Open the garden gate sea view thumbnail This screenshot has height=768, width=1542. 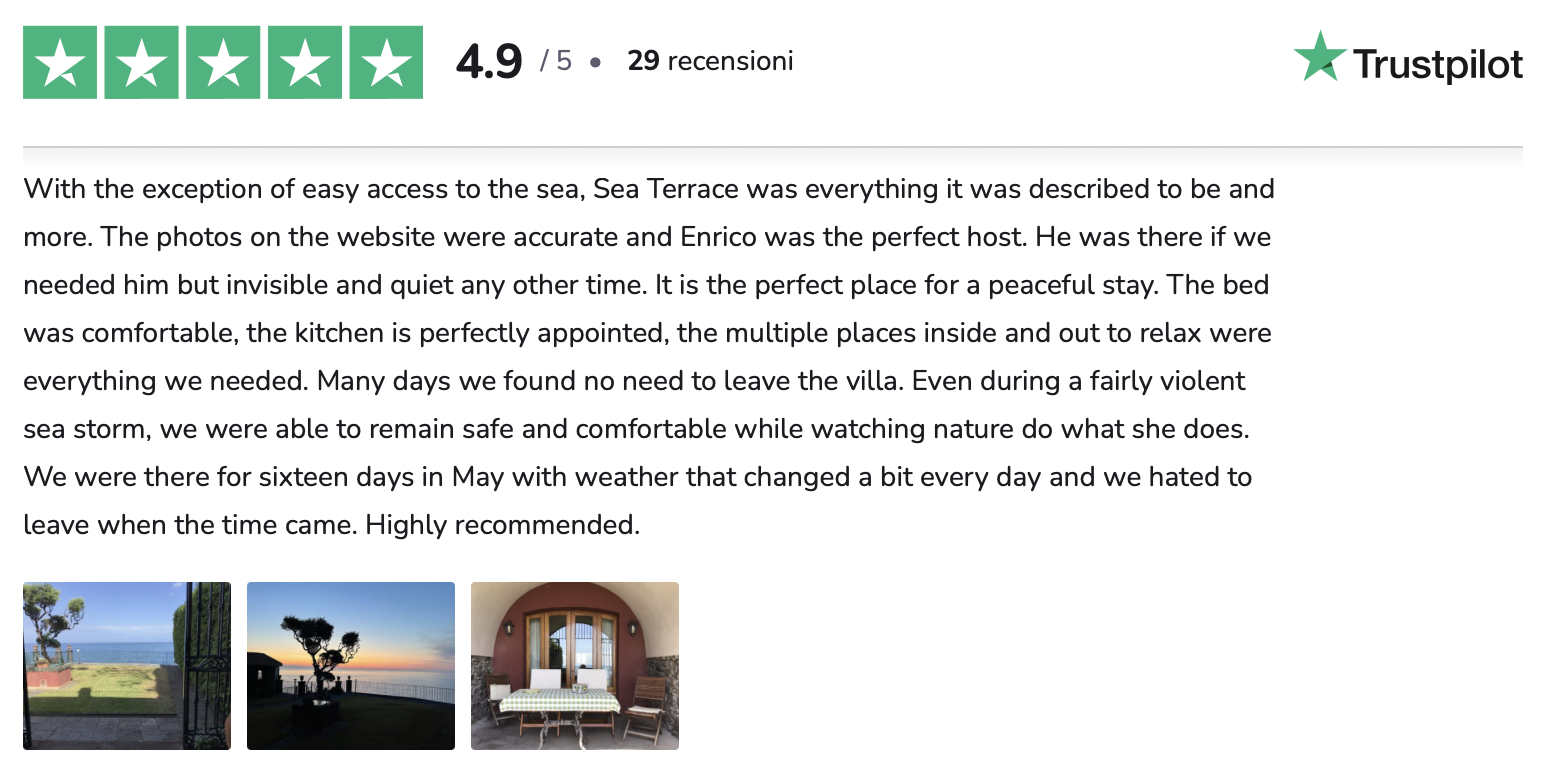coord(127,666)
